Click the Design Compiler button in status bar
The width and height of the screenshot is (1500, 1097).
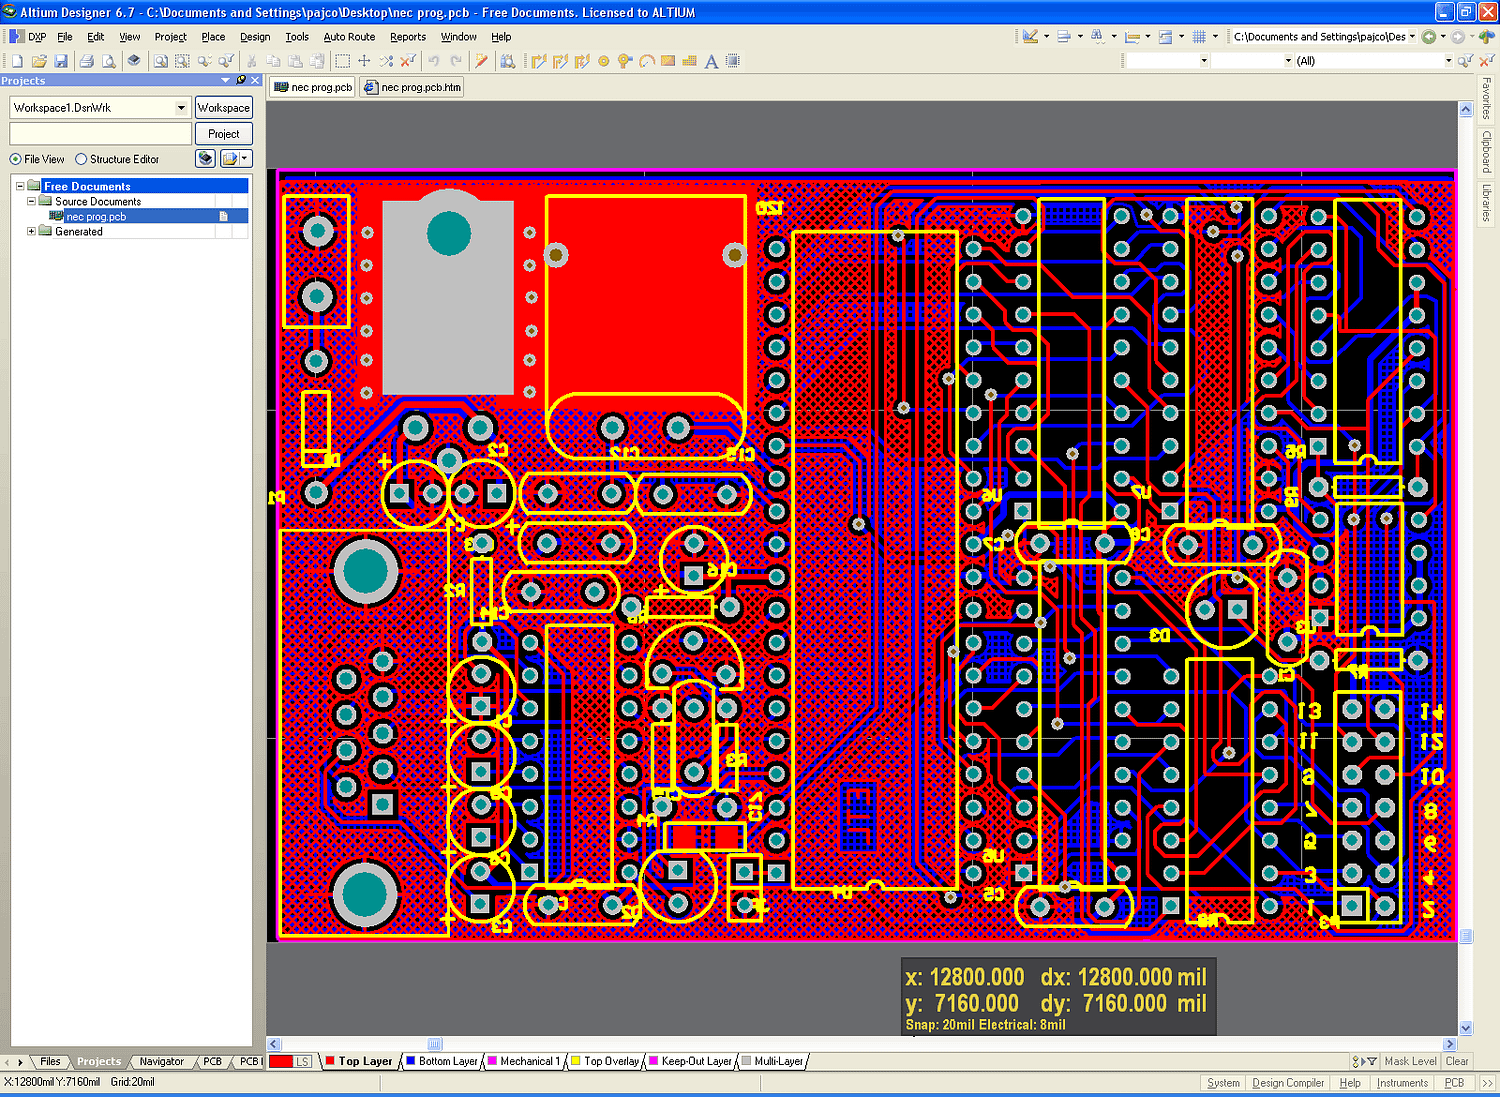coord(1288,1082)
